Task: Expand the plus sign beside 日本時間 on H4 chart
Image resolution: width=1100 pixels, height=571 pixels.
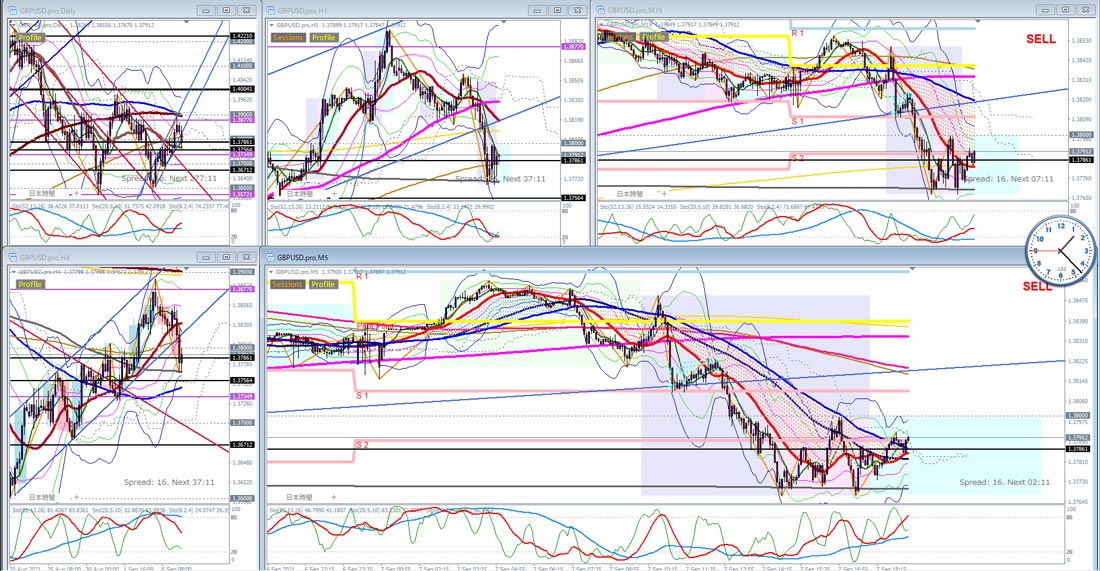Action: click(77, 497)
